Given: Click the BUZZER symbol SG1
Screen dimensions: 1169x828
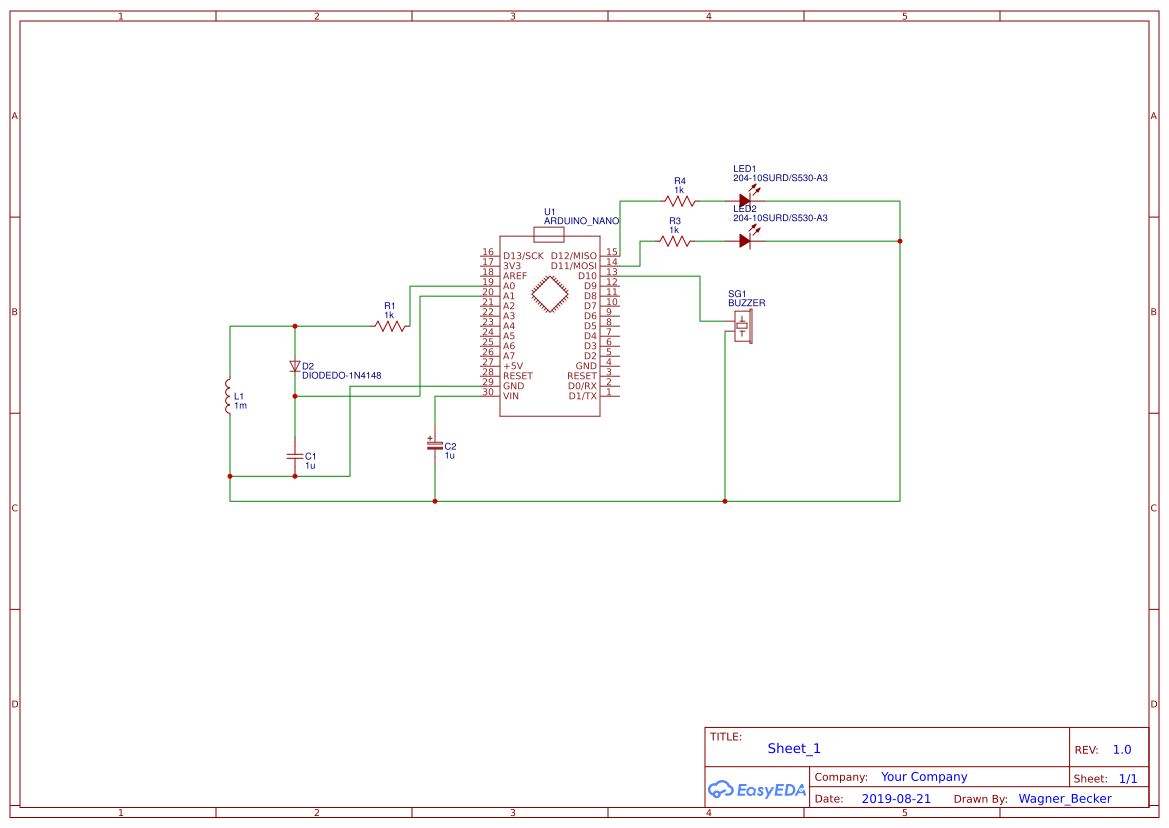Looking at the screenshot, I should [x=742, y=323].
